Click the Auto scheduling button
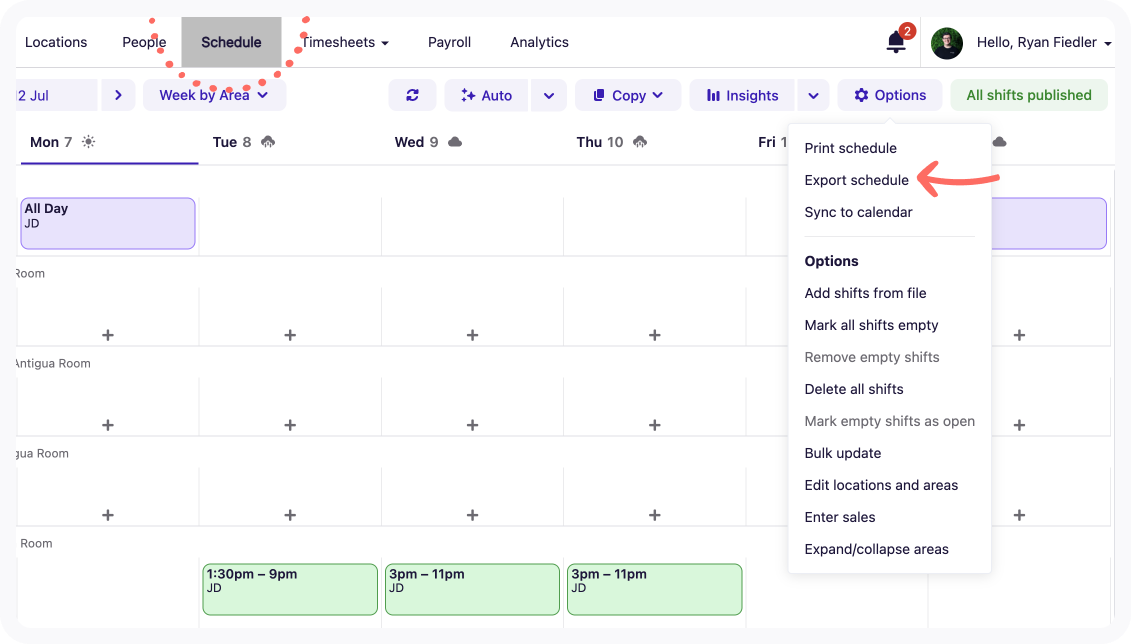This screenshot has width=1131, height=644. click(487, 95)
